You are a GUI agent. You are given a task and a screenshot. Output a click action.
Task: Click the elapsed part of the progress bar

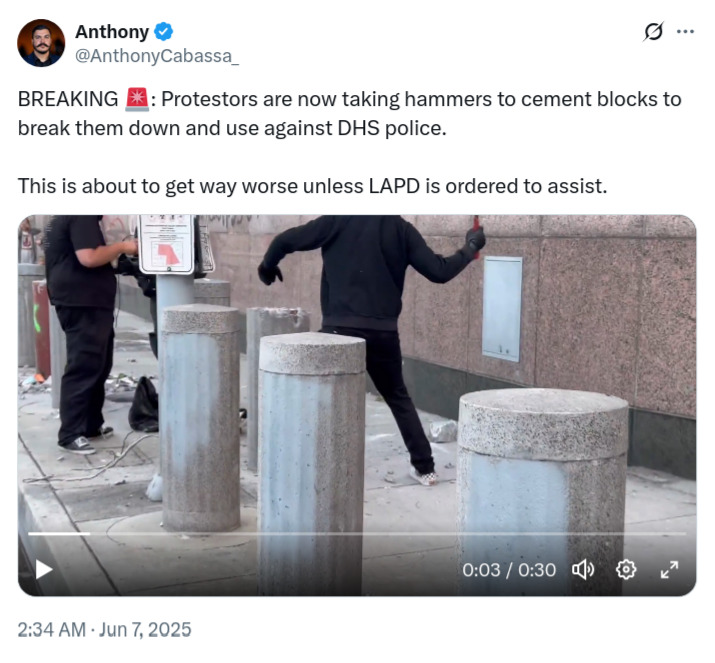pyautogui.click(x=59, y=533)
